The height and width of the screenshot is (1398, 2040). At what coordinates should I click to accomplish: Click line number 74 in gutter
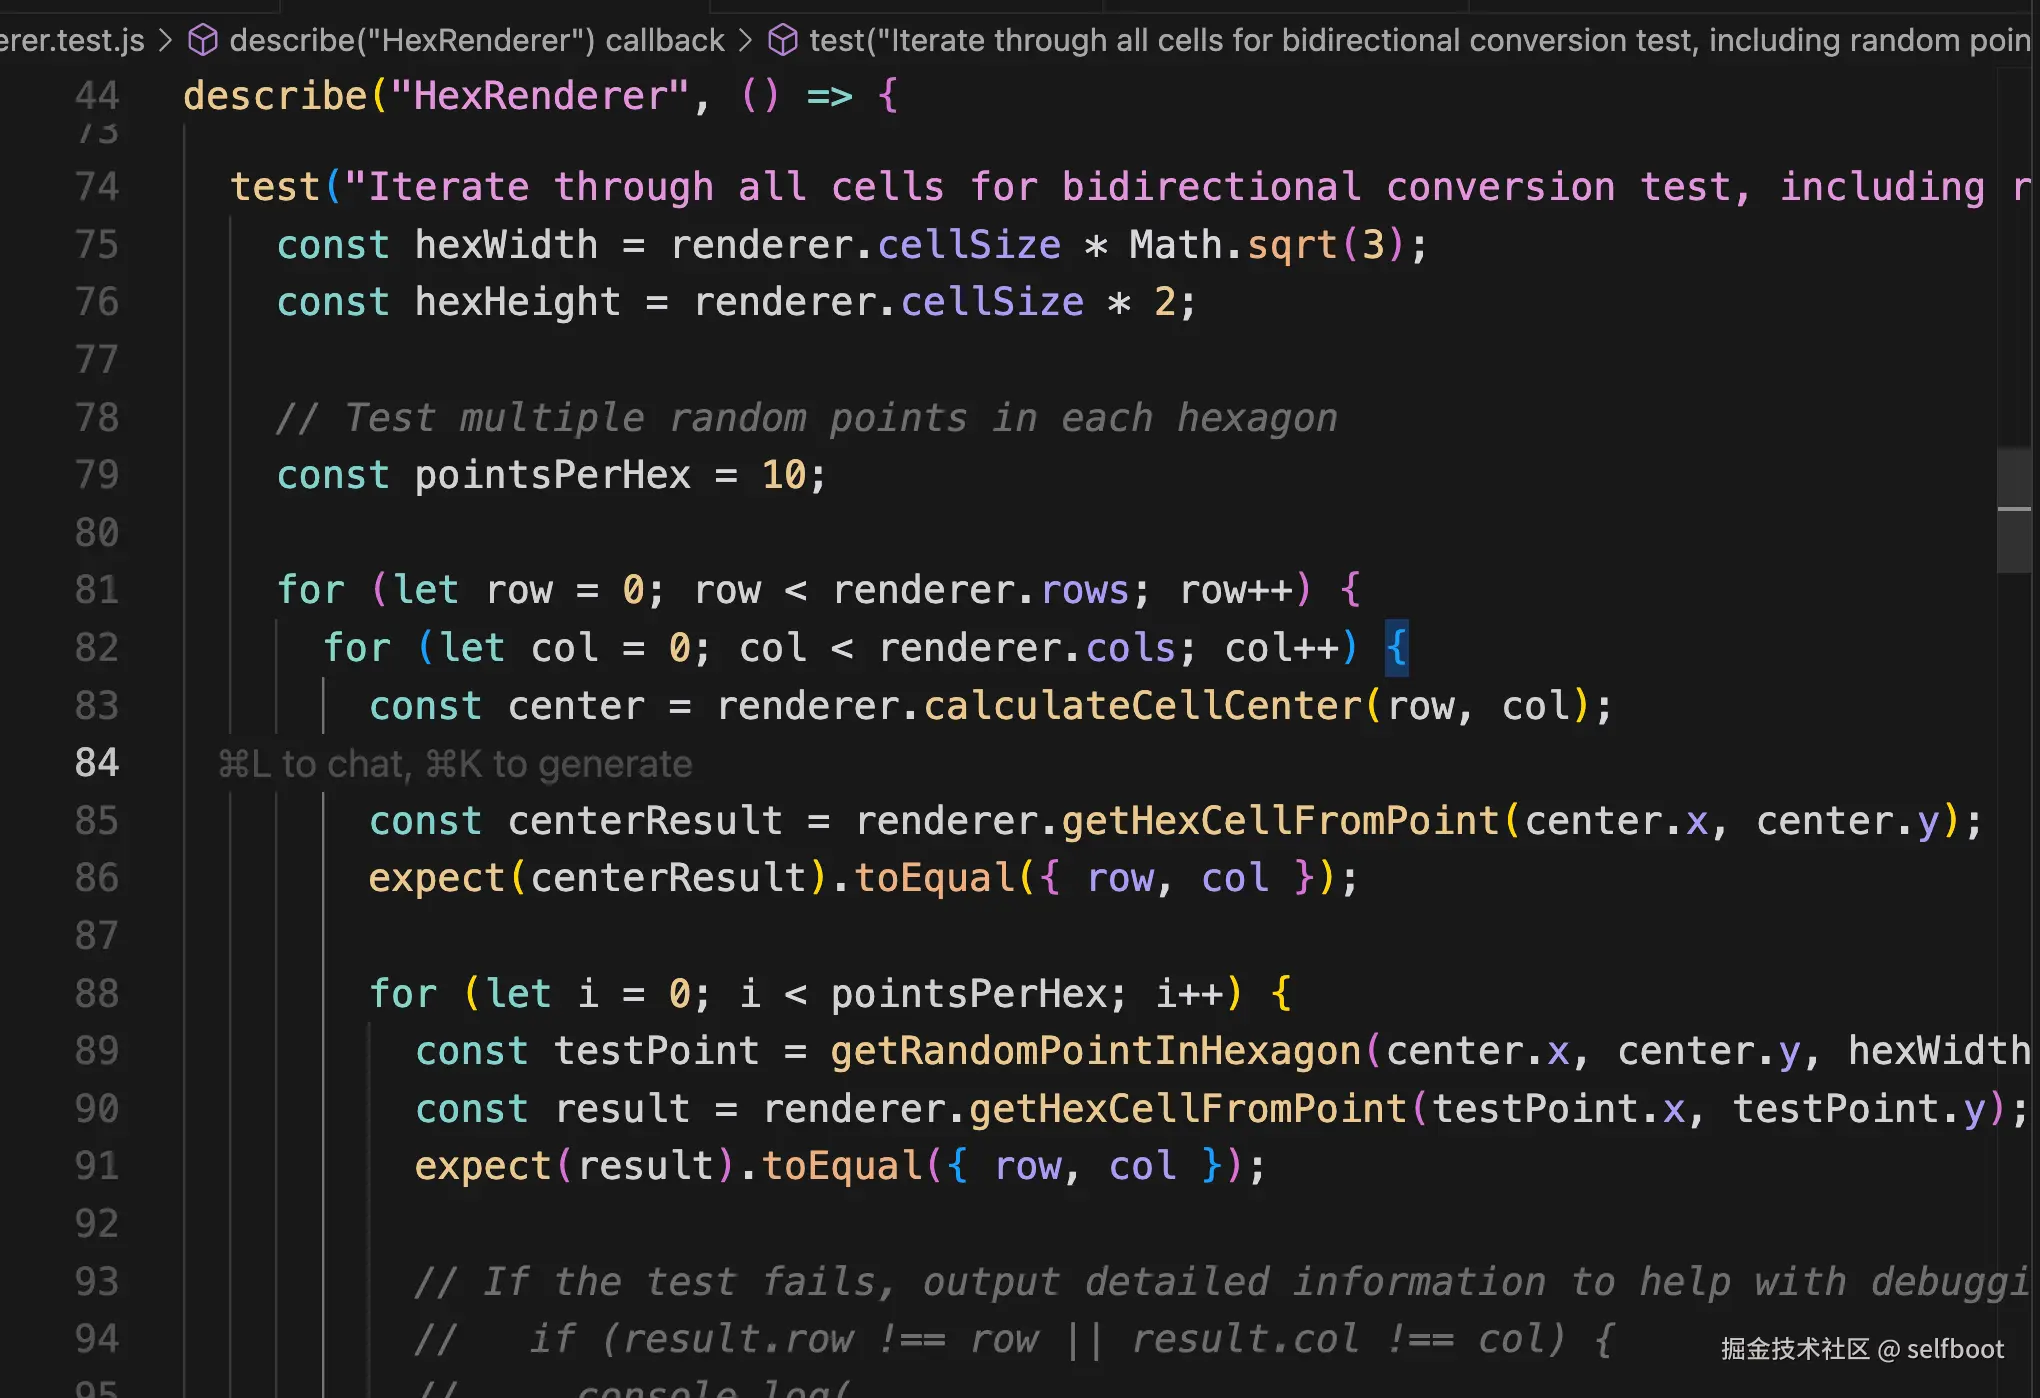(x=97, y=187)
